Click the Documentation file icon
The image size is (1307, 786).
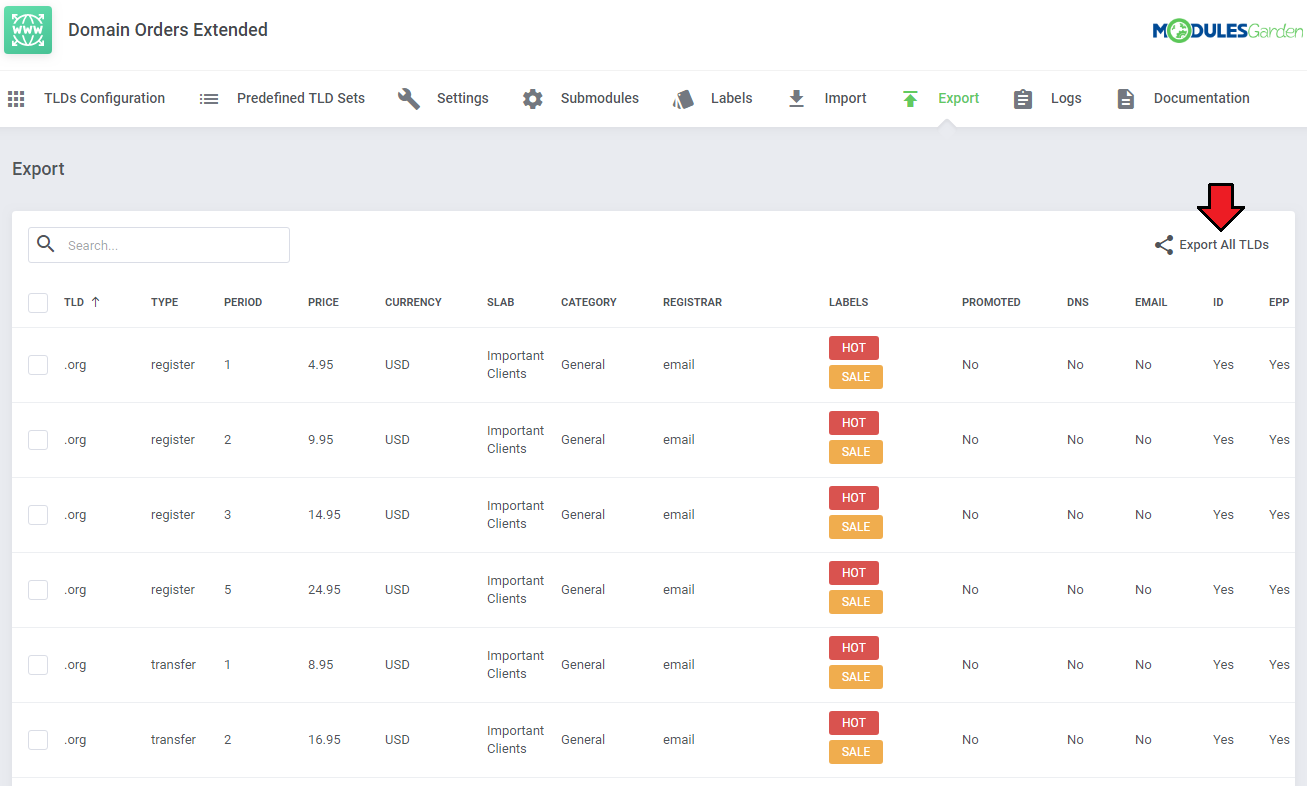point(1126,99)
